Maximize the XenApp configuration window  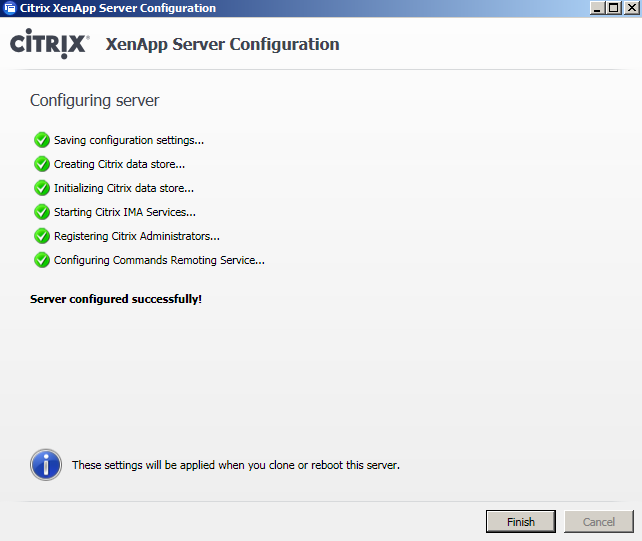pos(614,8)
